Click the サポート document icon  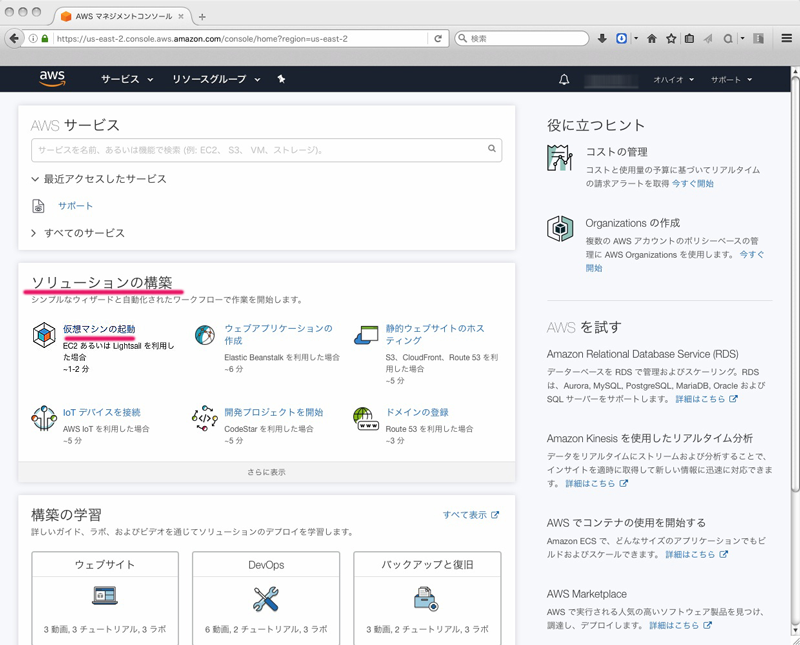pyautogui.click(x=38, y=206)
